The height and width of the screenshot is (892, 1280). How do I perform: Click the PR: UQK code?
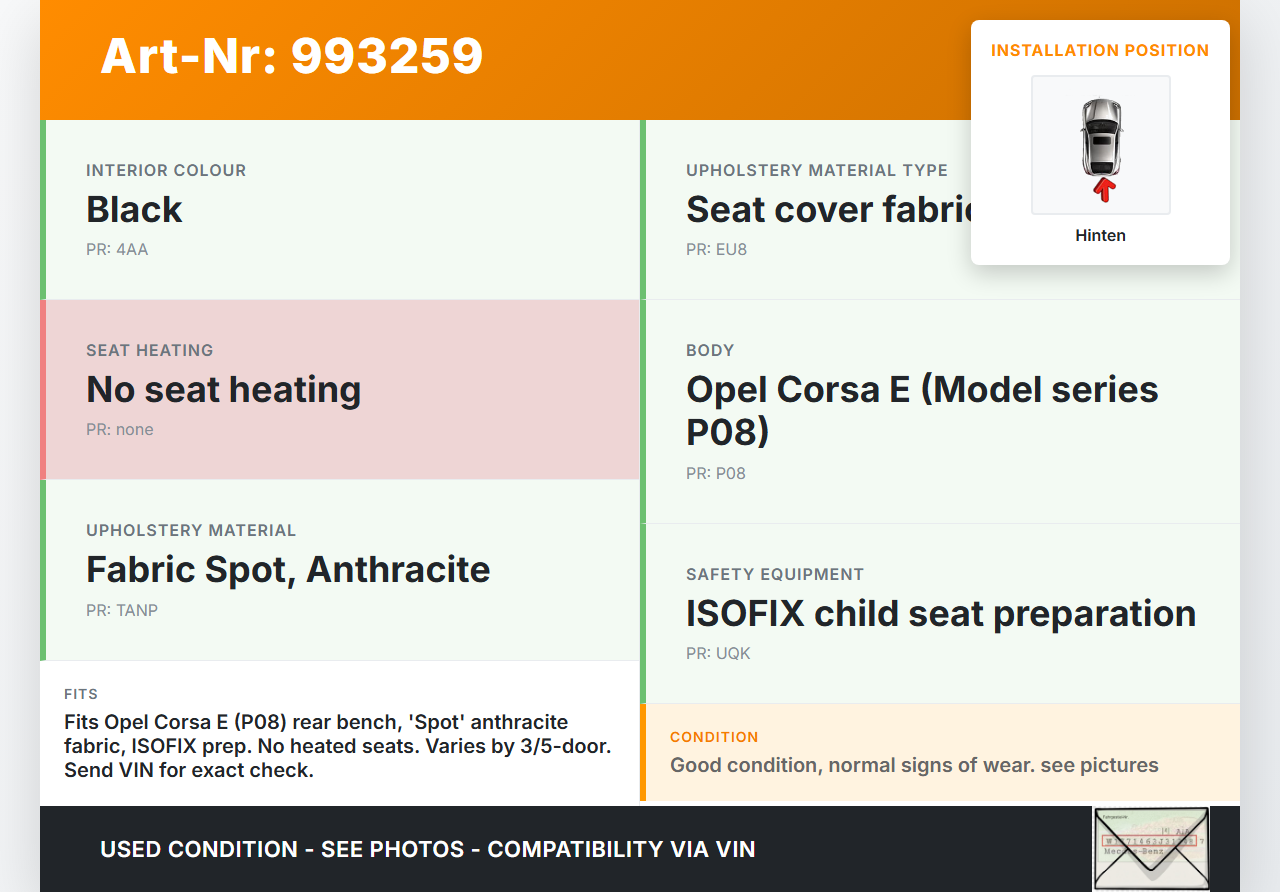coord(718,654)
